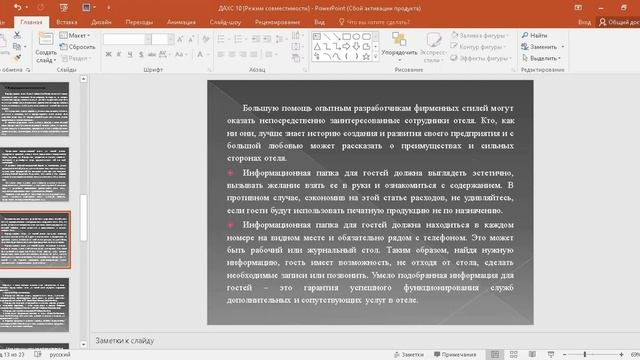The height and width of the screenshot is (360, 640).
Task: Increase font size with the larger A icon
Action: [180, 39]
